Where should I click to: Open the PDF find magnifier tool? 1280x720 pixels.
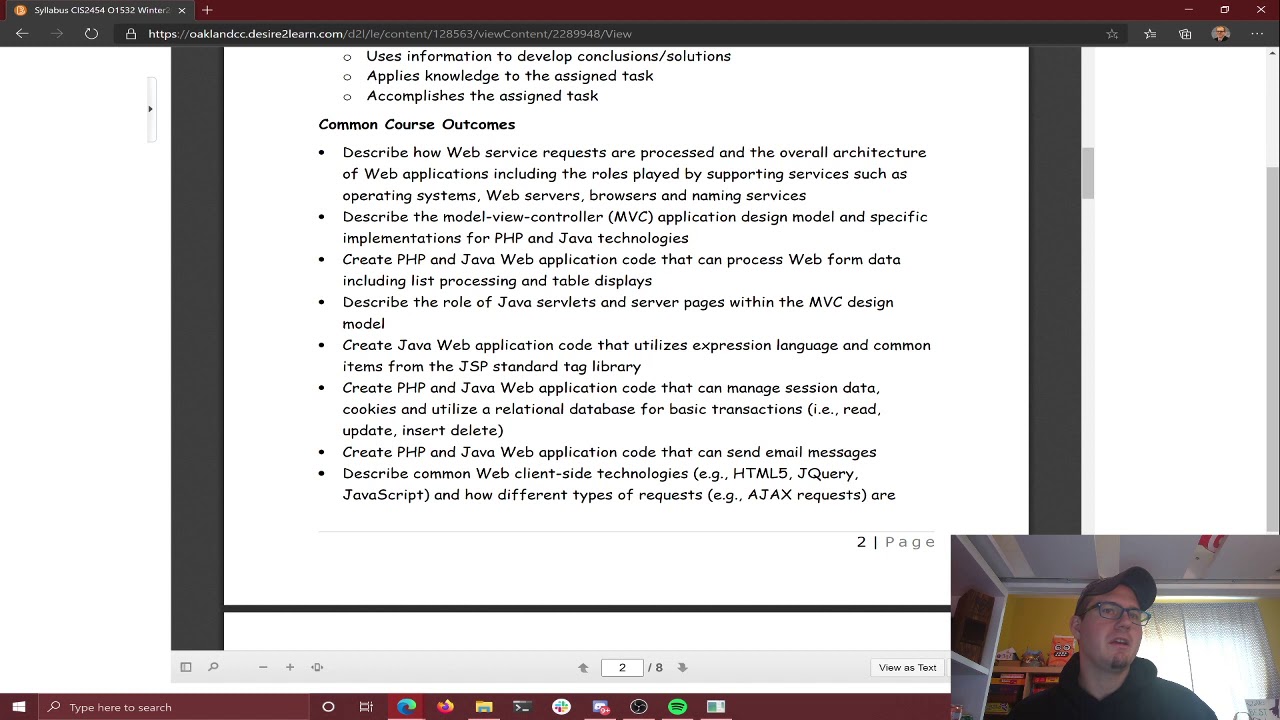(213, 667)
